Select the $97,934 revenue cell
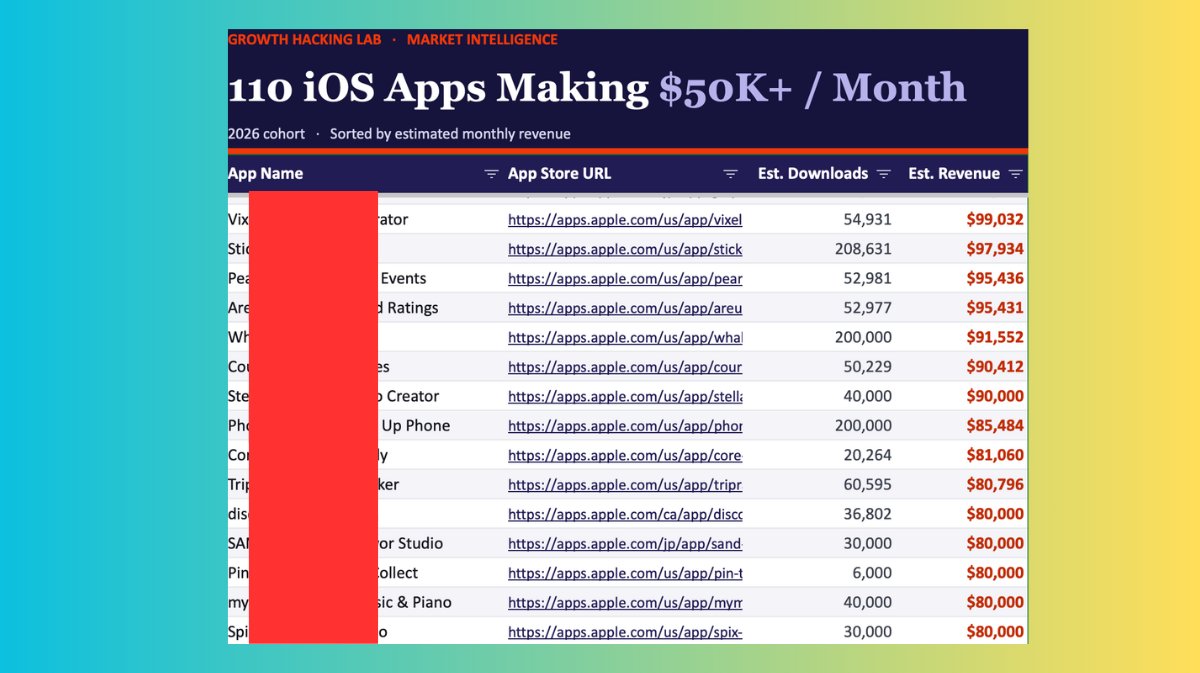Viewport: 1200px width, 673px height. [995, 249]
